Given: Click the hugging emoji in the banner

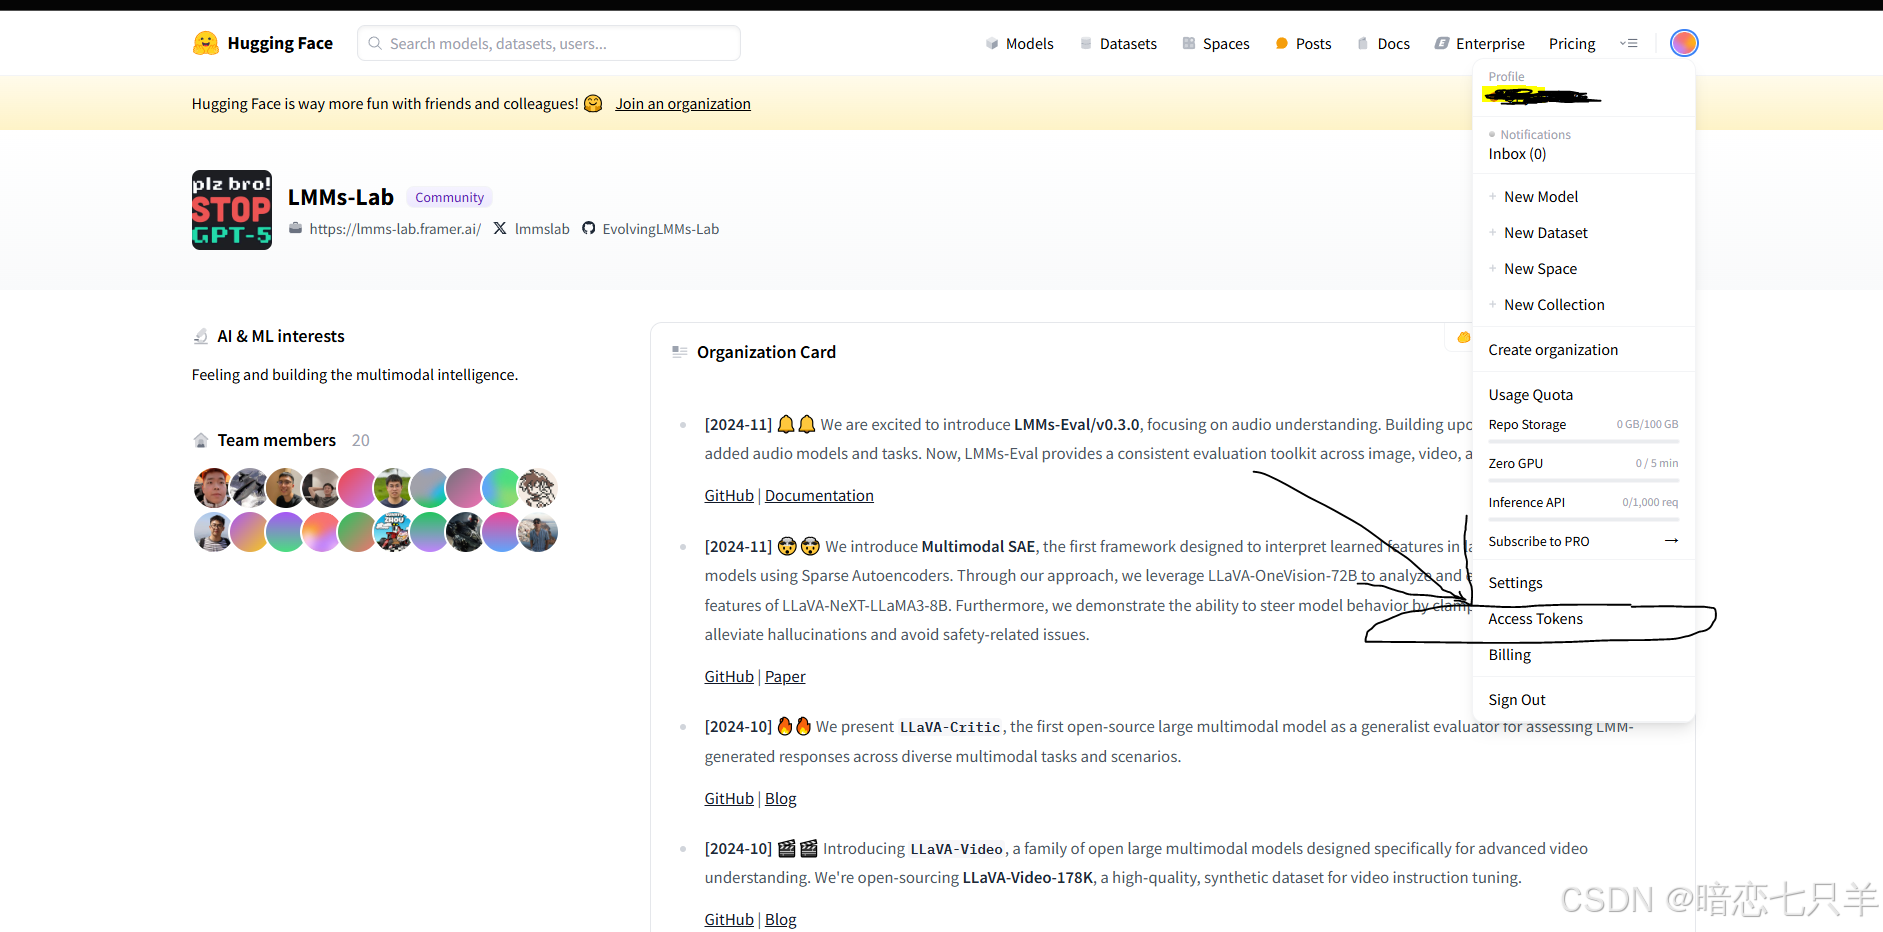Looking at the screenshot, I should pyautogui.click(x=593, y=103).
